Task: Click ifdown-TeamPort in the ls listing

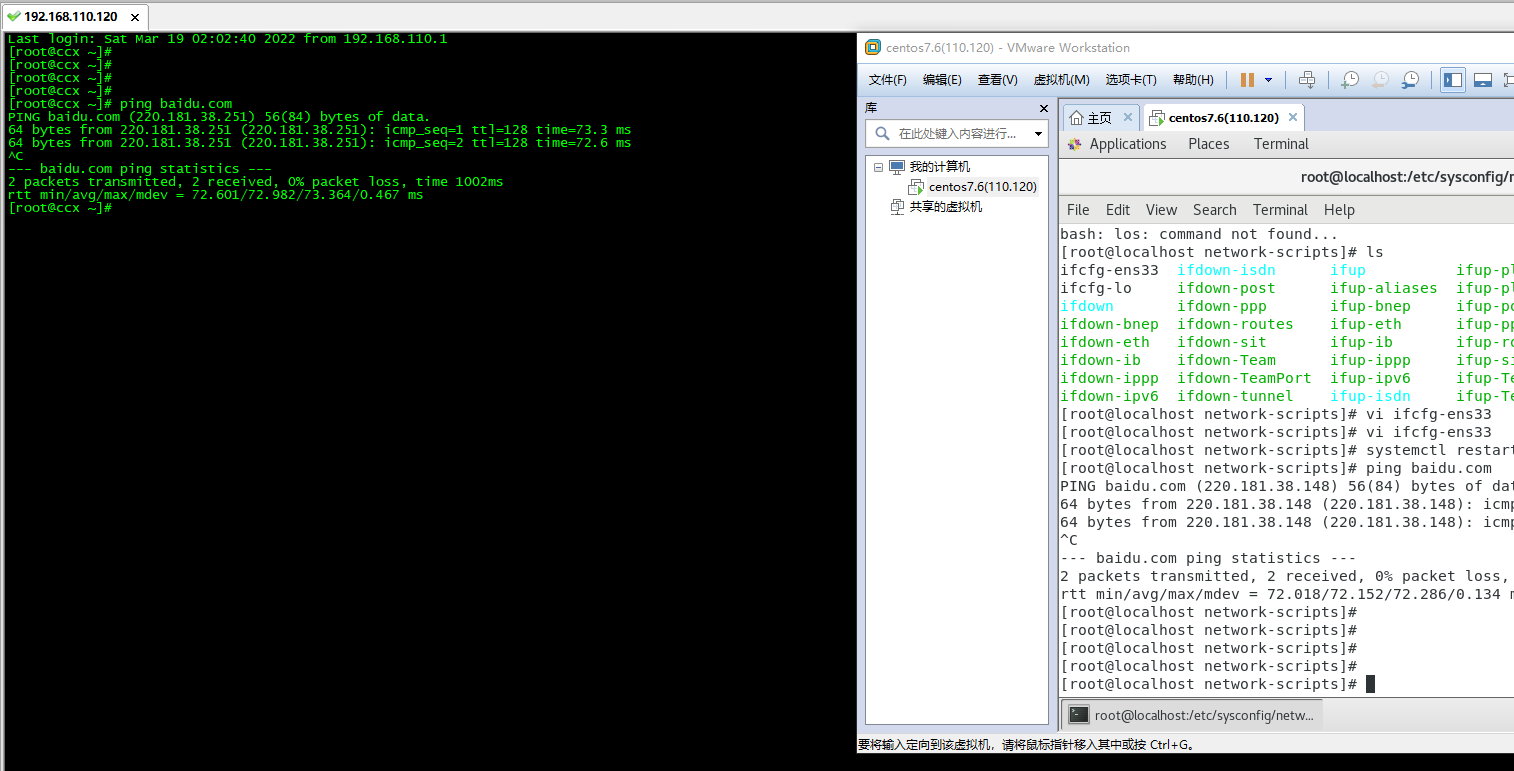Action: tap(1244, 378)
